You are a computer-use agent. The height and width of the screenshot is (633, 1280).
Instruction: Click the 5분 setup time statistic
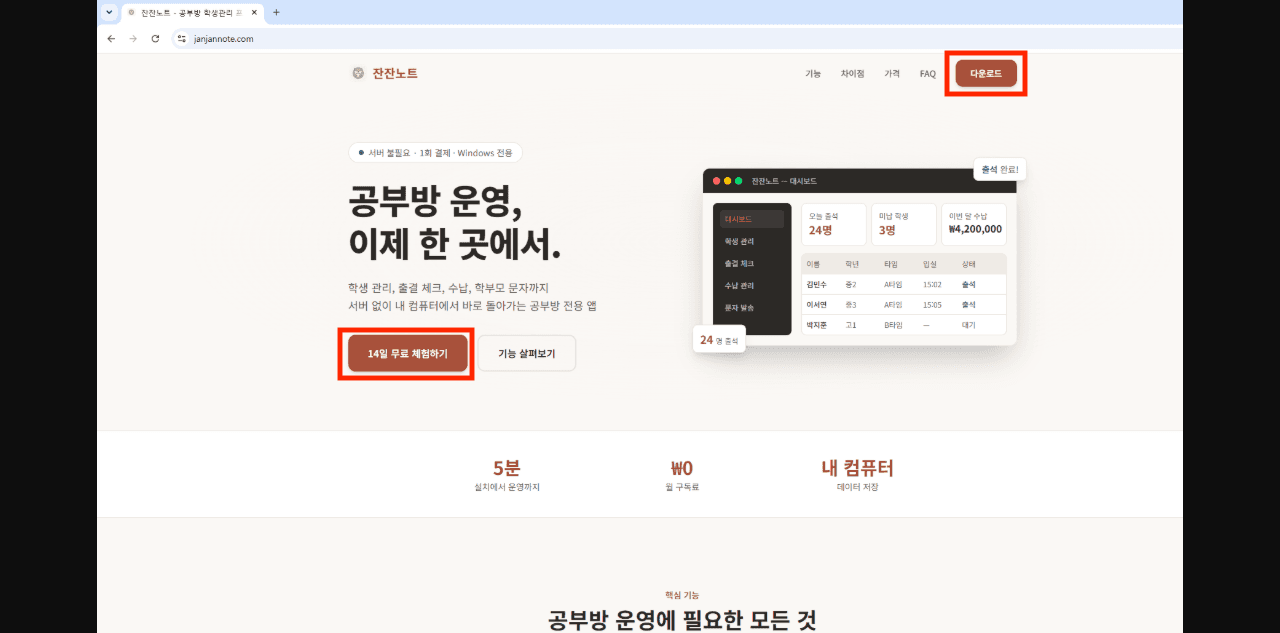point(507,474)
